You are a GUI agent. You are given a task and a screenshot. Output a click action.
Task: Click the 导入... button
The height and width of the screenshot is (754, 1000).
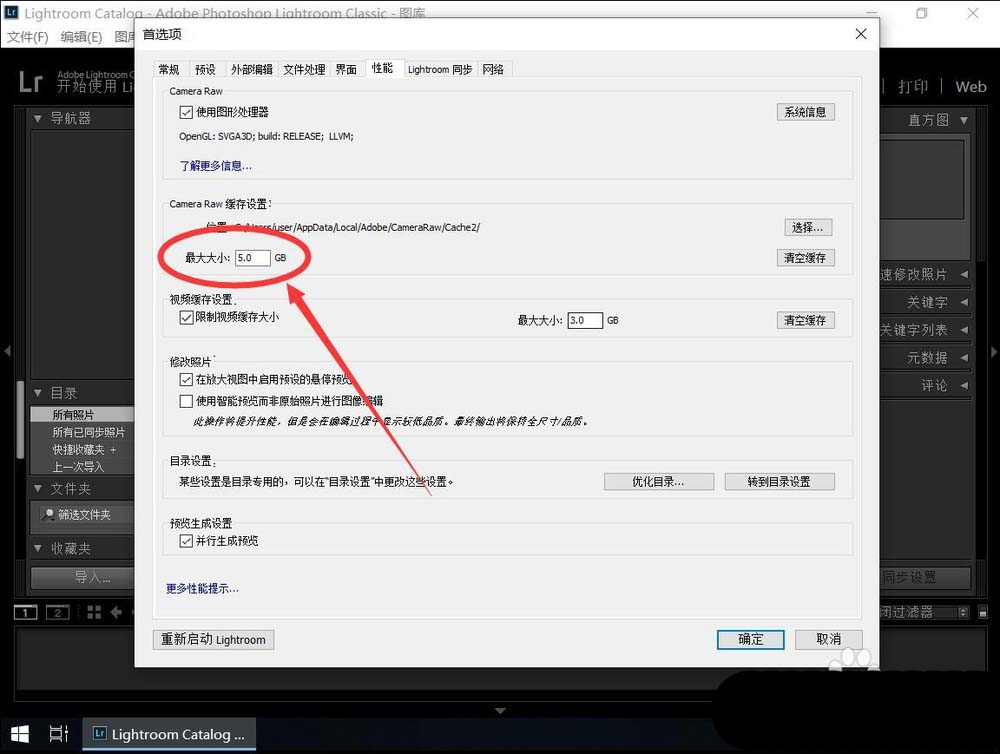tap(83, 578)
